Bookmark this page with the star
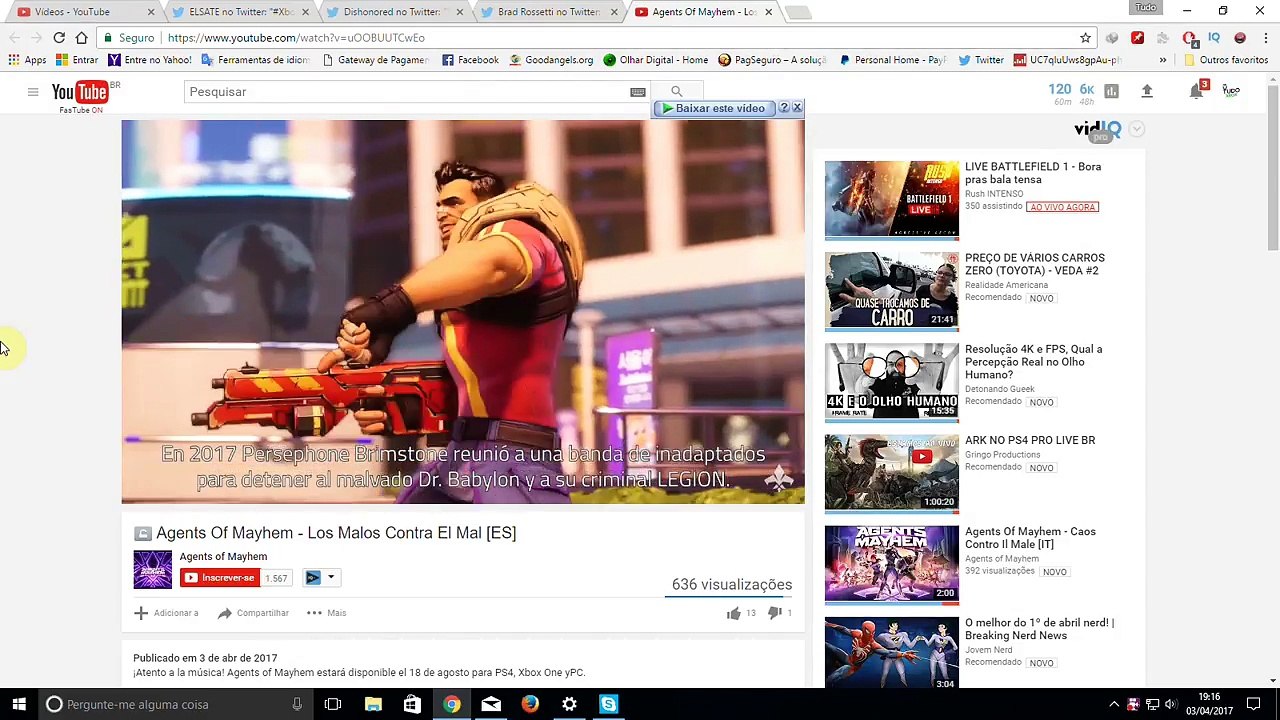 [x=1085, y=38]
